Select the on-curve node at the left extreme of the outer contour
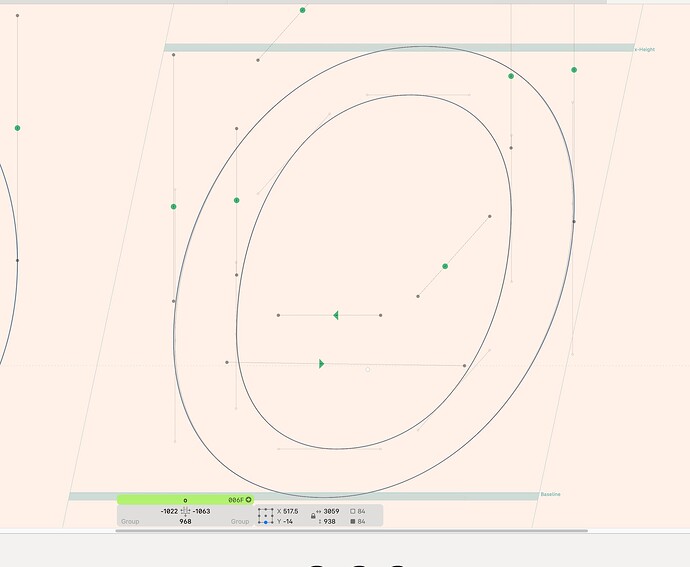The height and width of the screenshot is (567, 690). click(173, 301)
